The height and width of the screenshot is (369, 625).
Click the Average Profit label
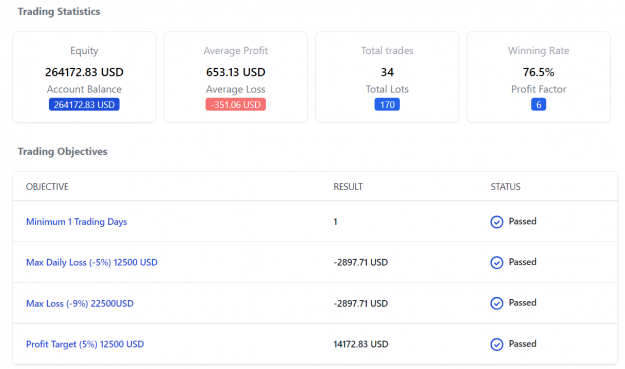tap(236, 51)
